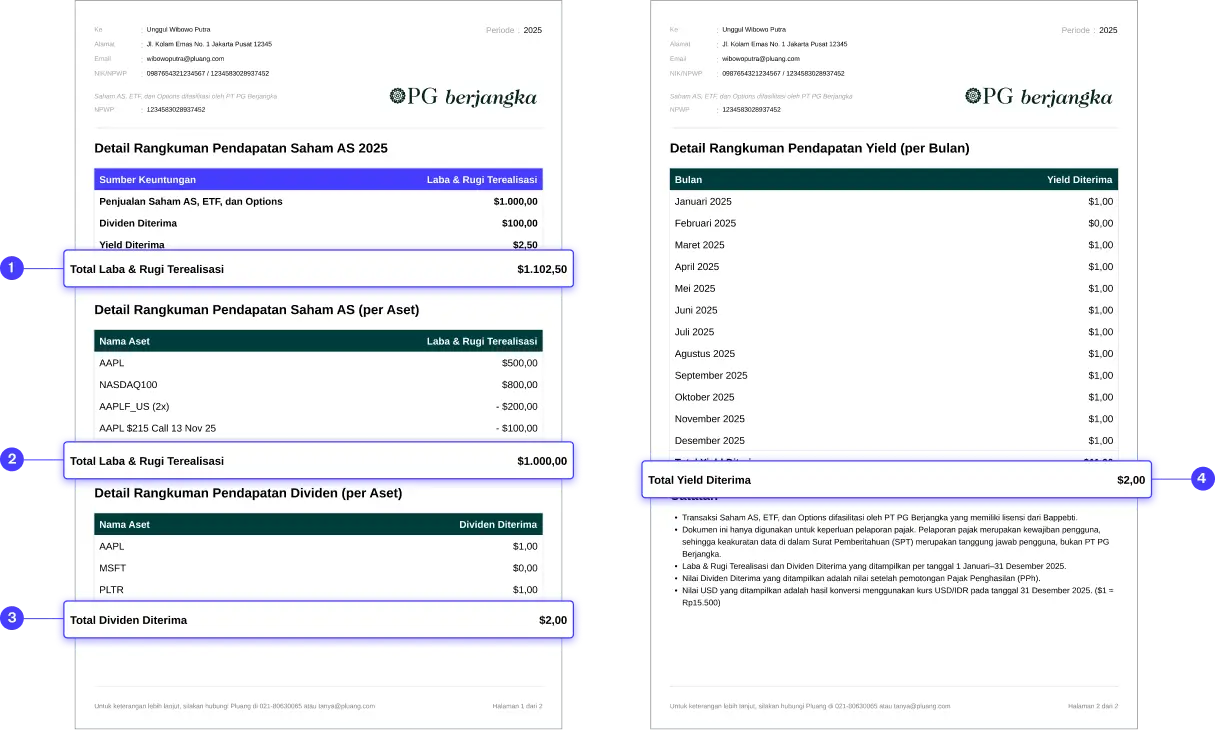Select the Total Dividen Diterima callout
This screenshot has height=730, width=1215.
point(318,620)
